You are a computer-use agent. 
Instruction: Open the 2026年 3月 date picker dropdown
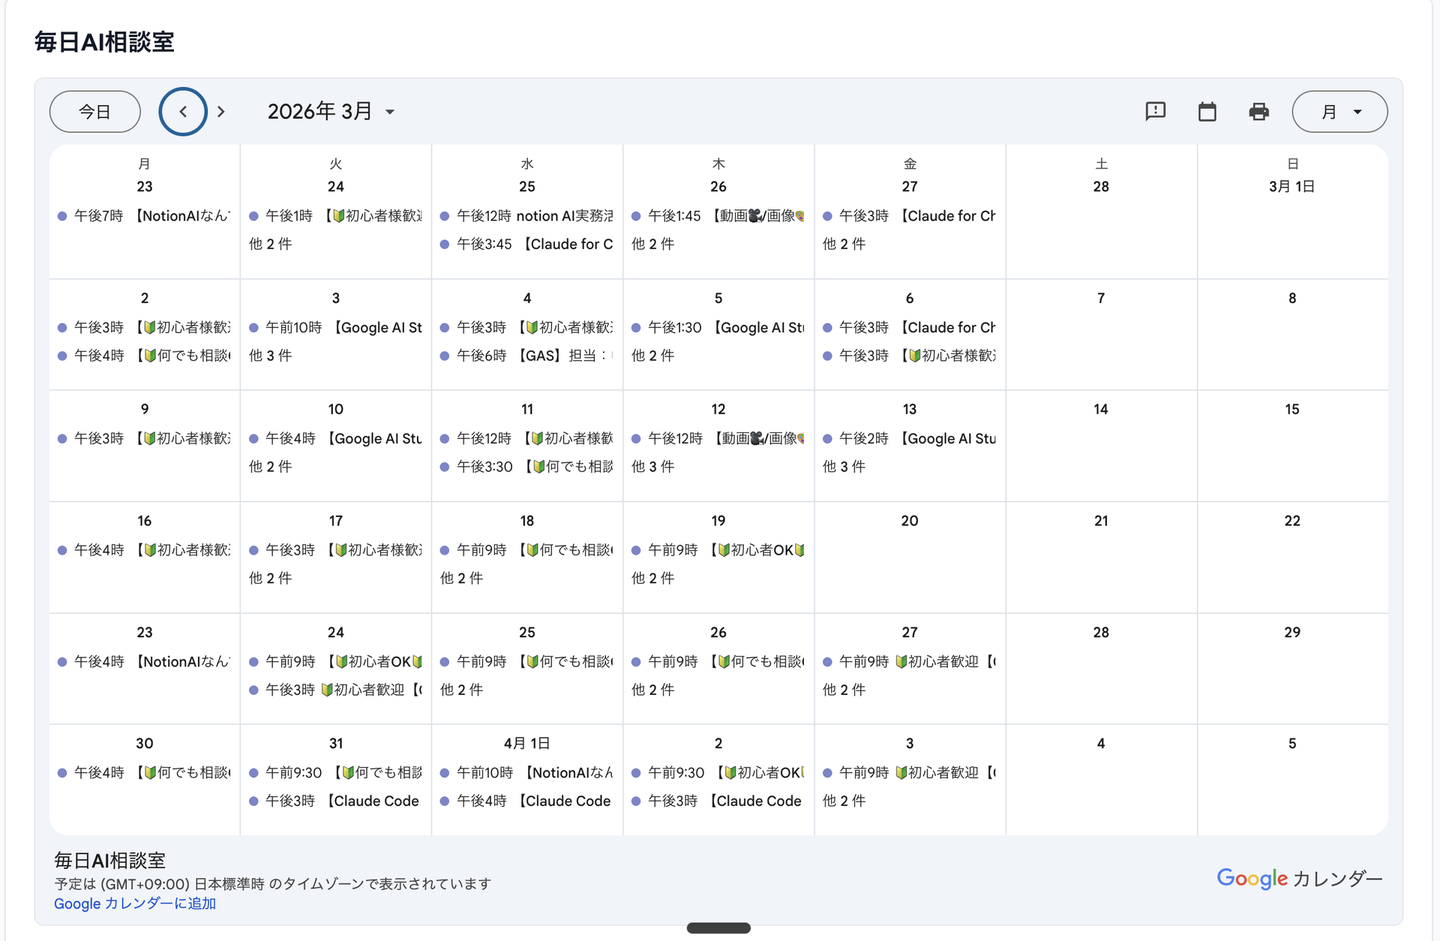[331, 112]
